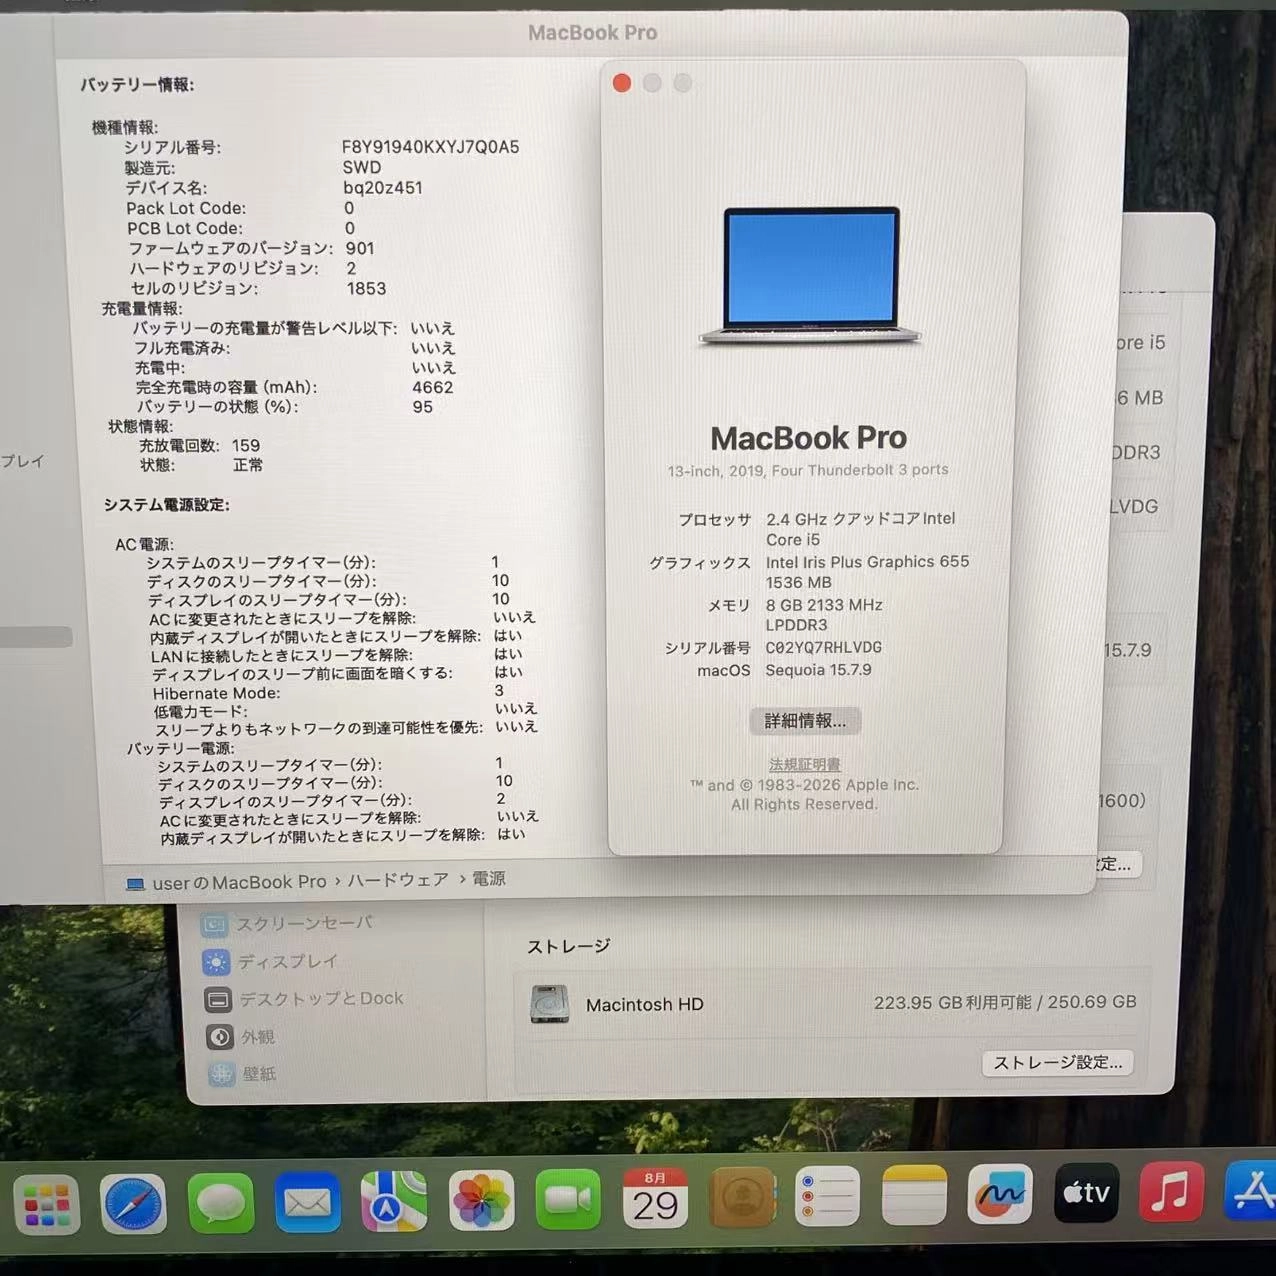Click the computer icon in path bar

click(x=135, y=884)
